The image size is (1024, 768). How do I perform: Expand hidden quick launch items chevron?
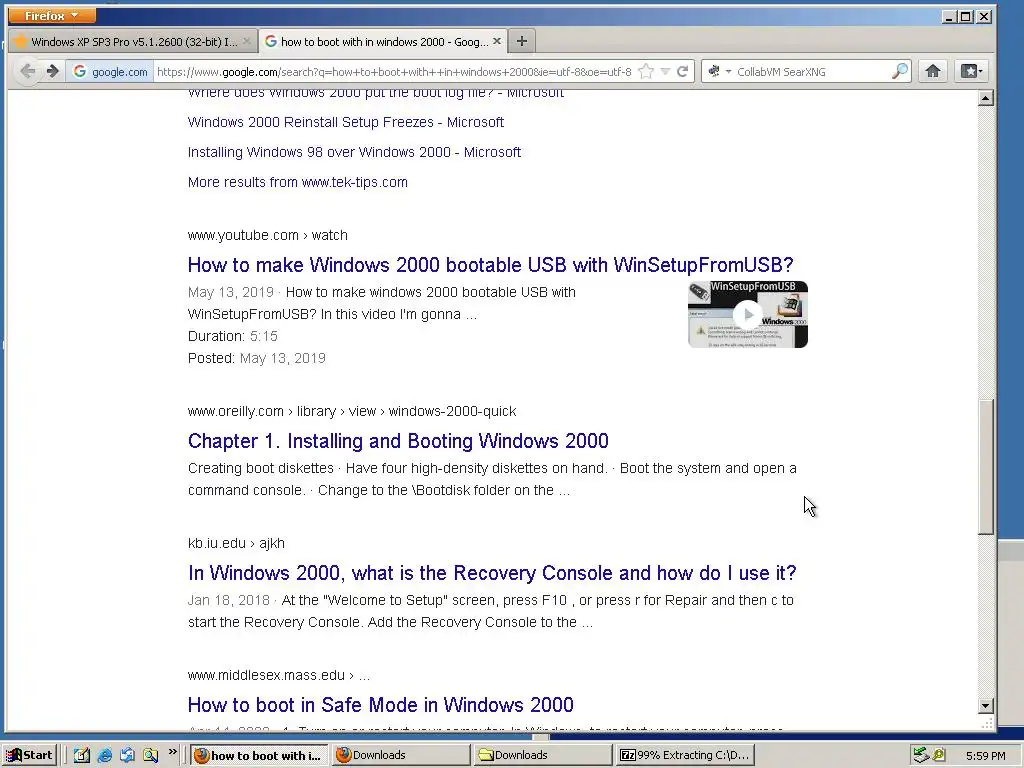click(x=172, y=752)
